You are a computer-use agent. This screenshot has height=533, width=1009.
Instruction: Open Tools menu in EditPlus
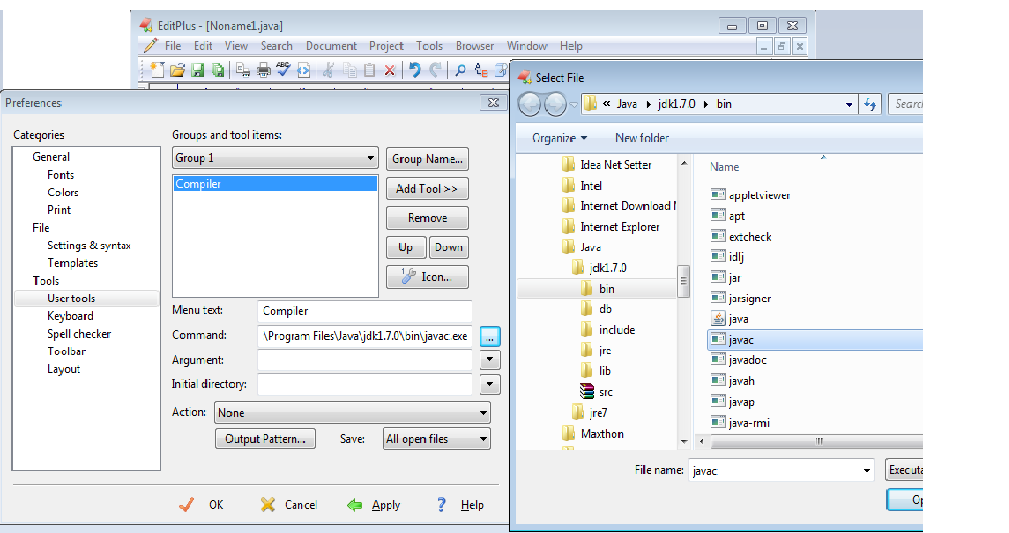coord(429,46)
